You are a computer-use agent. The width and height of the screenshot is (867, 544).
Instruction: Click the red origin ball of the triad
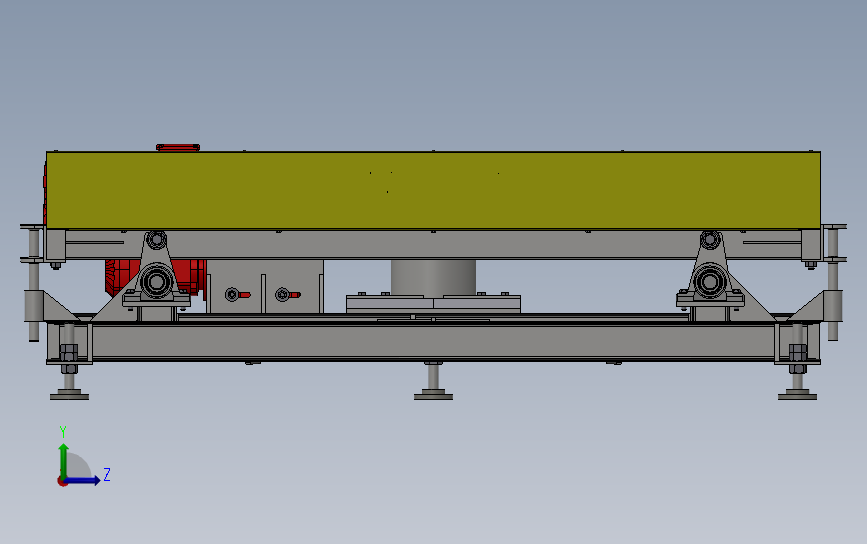(x=62, y=482)
